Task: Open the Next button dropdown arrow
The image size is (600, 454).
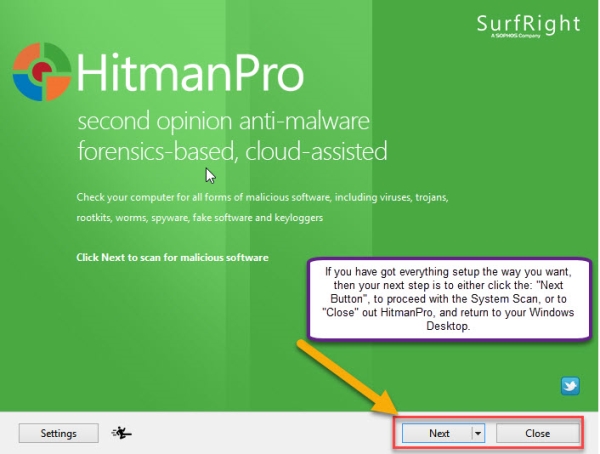Action: click(x=478, y=433)
